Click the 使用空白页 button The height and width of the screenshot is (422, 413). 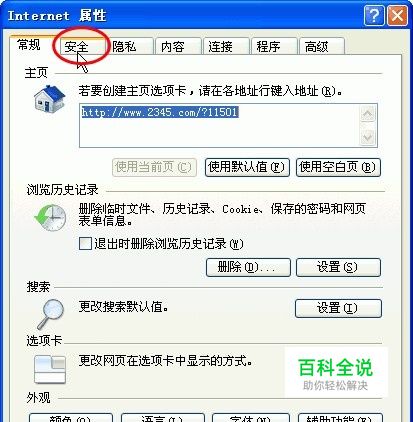[338, 167]
